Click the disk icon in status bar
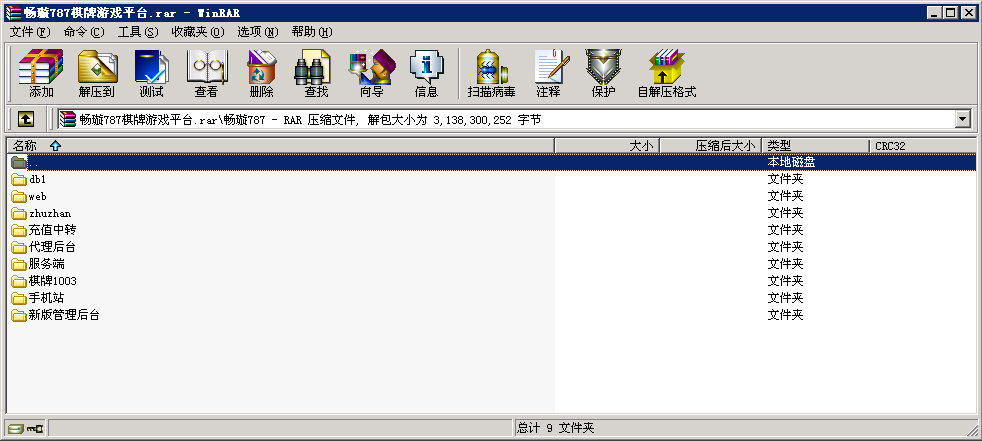Viewport: 982px width, 441px height. point(15,428)
